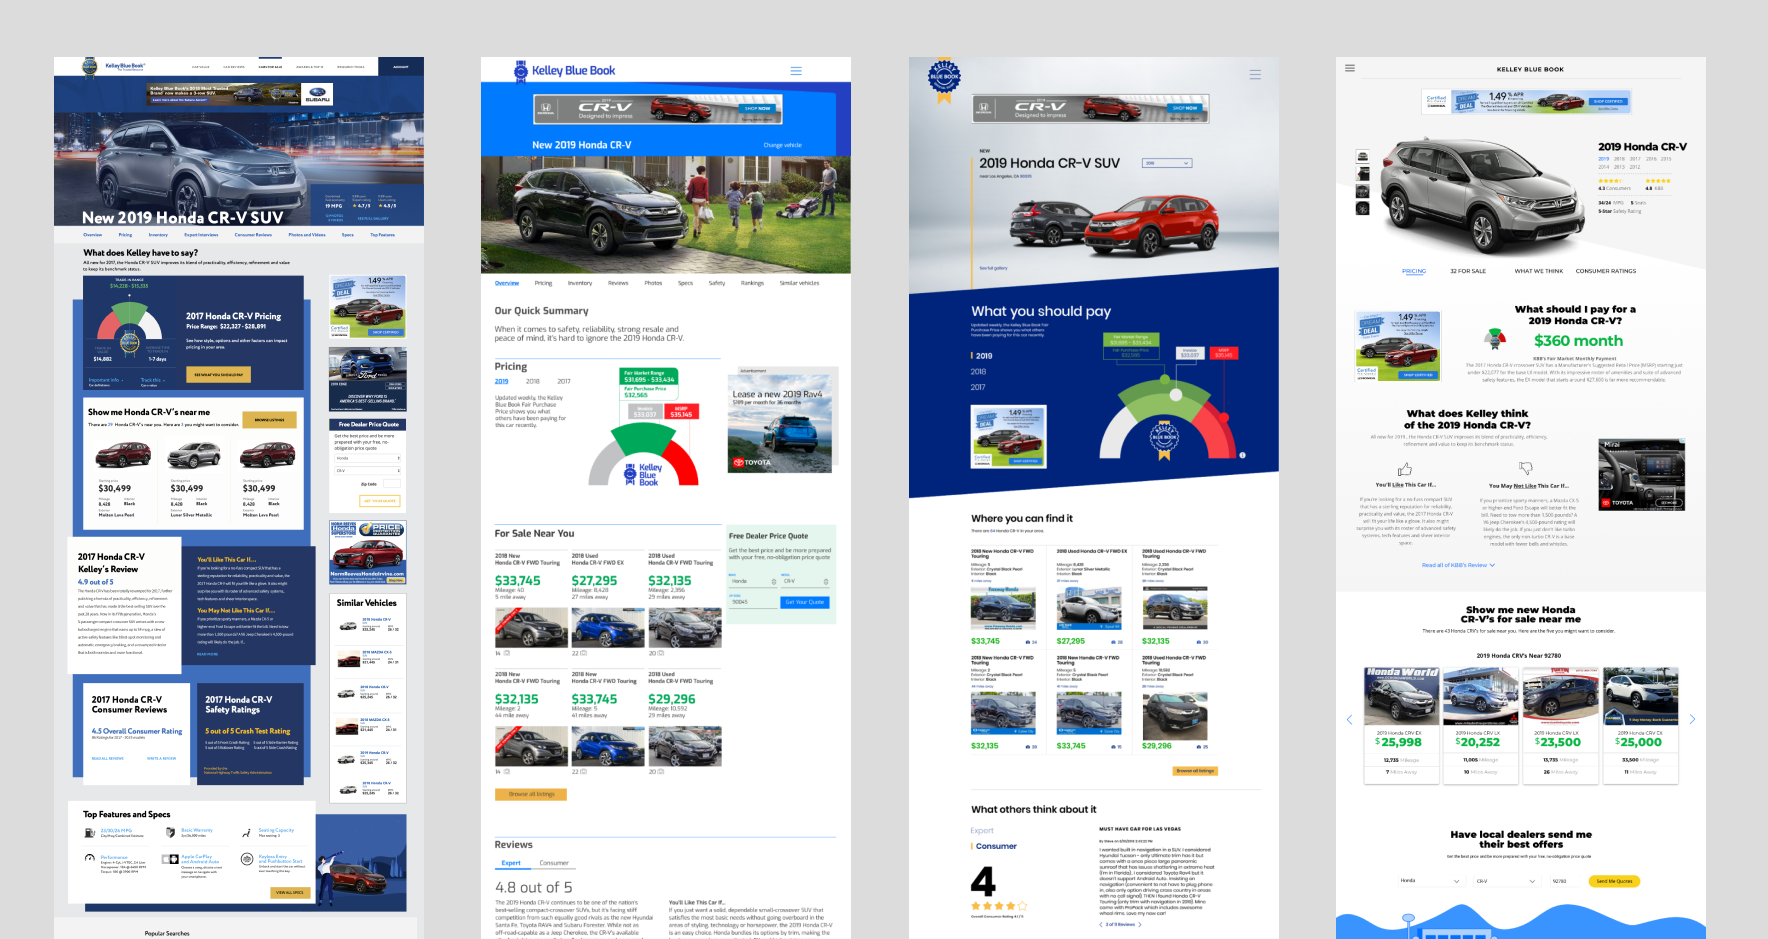
Task: Open hamburger menu beside KELLEY BLUE BOOK title
Action: pos(1350,69)
